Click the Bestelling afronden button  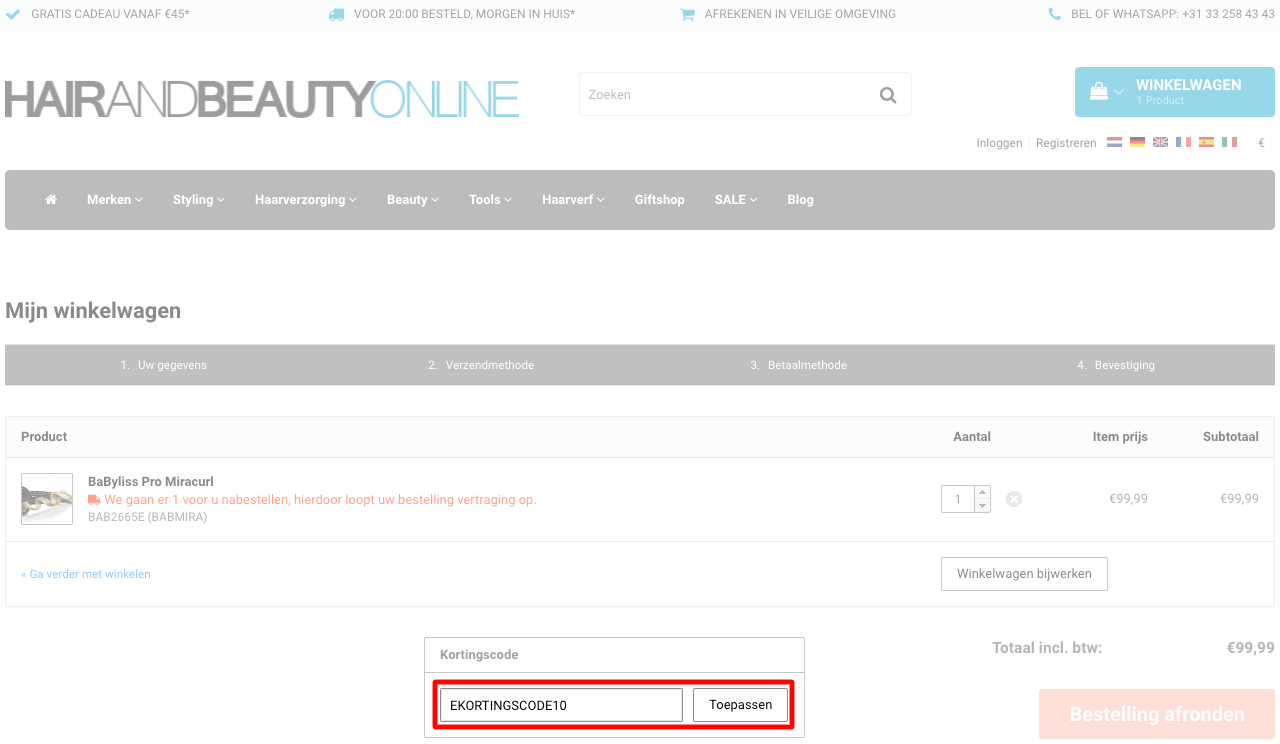tap(1157, 714)
